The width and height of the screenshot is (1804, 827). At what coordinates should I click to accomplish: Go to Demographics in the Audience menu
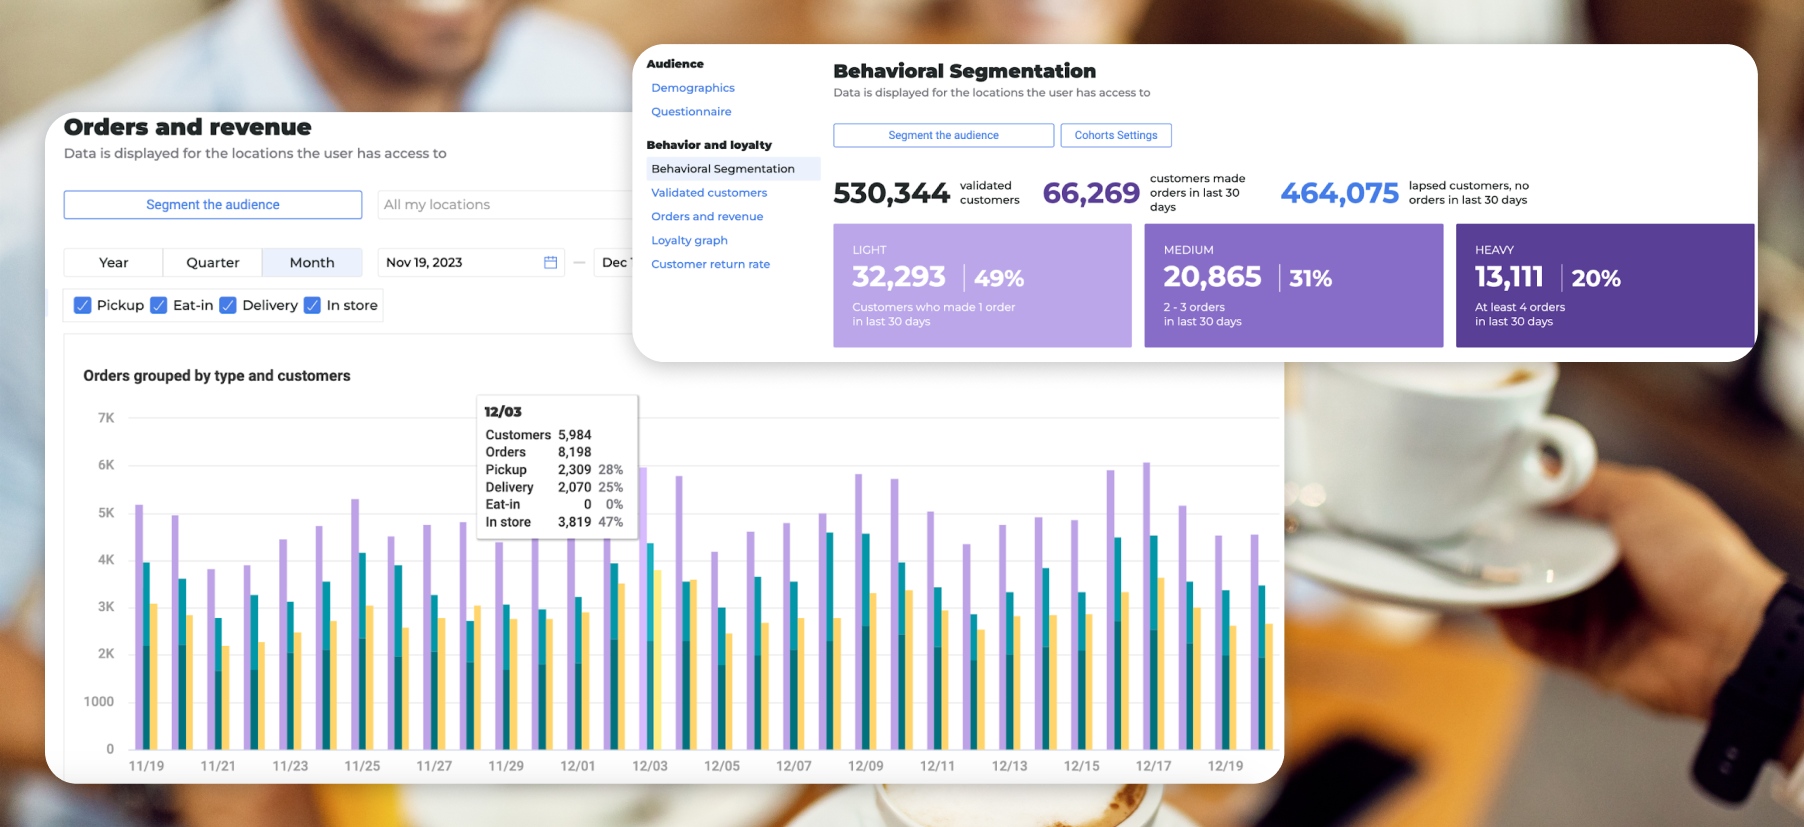tap(693, 88)
